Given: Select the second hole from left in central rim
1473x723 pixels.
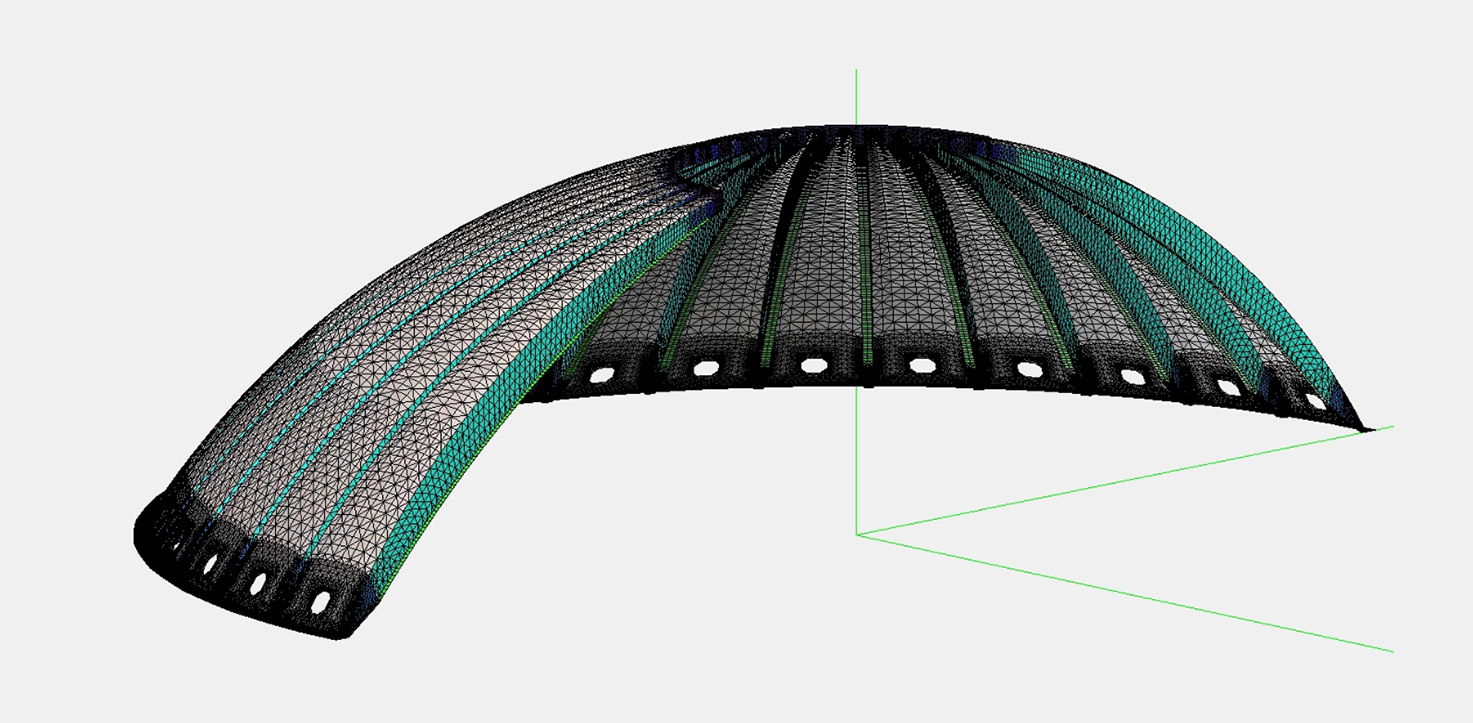Looking at the screenshot, I should coord(706,368).
